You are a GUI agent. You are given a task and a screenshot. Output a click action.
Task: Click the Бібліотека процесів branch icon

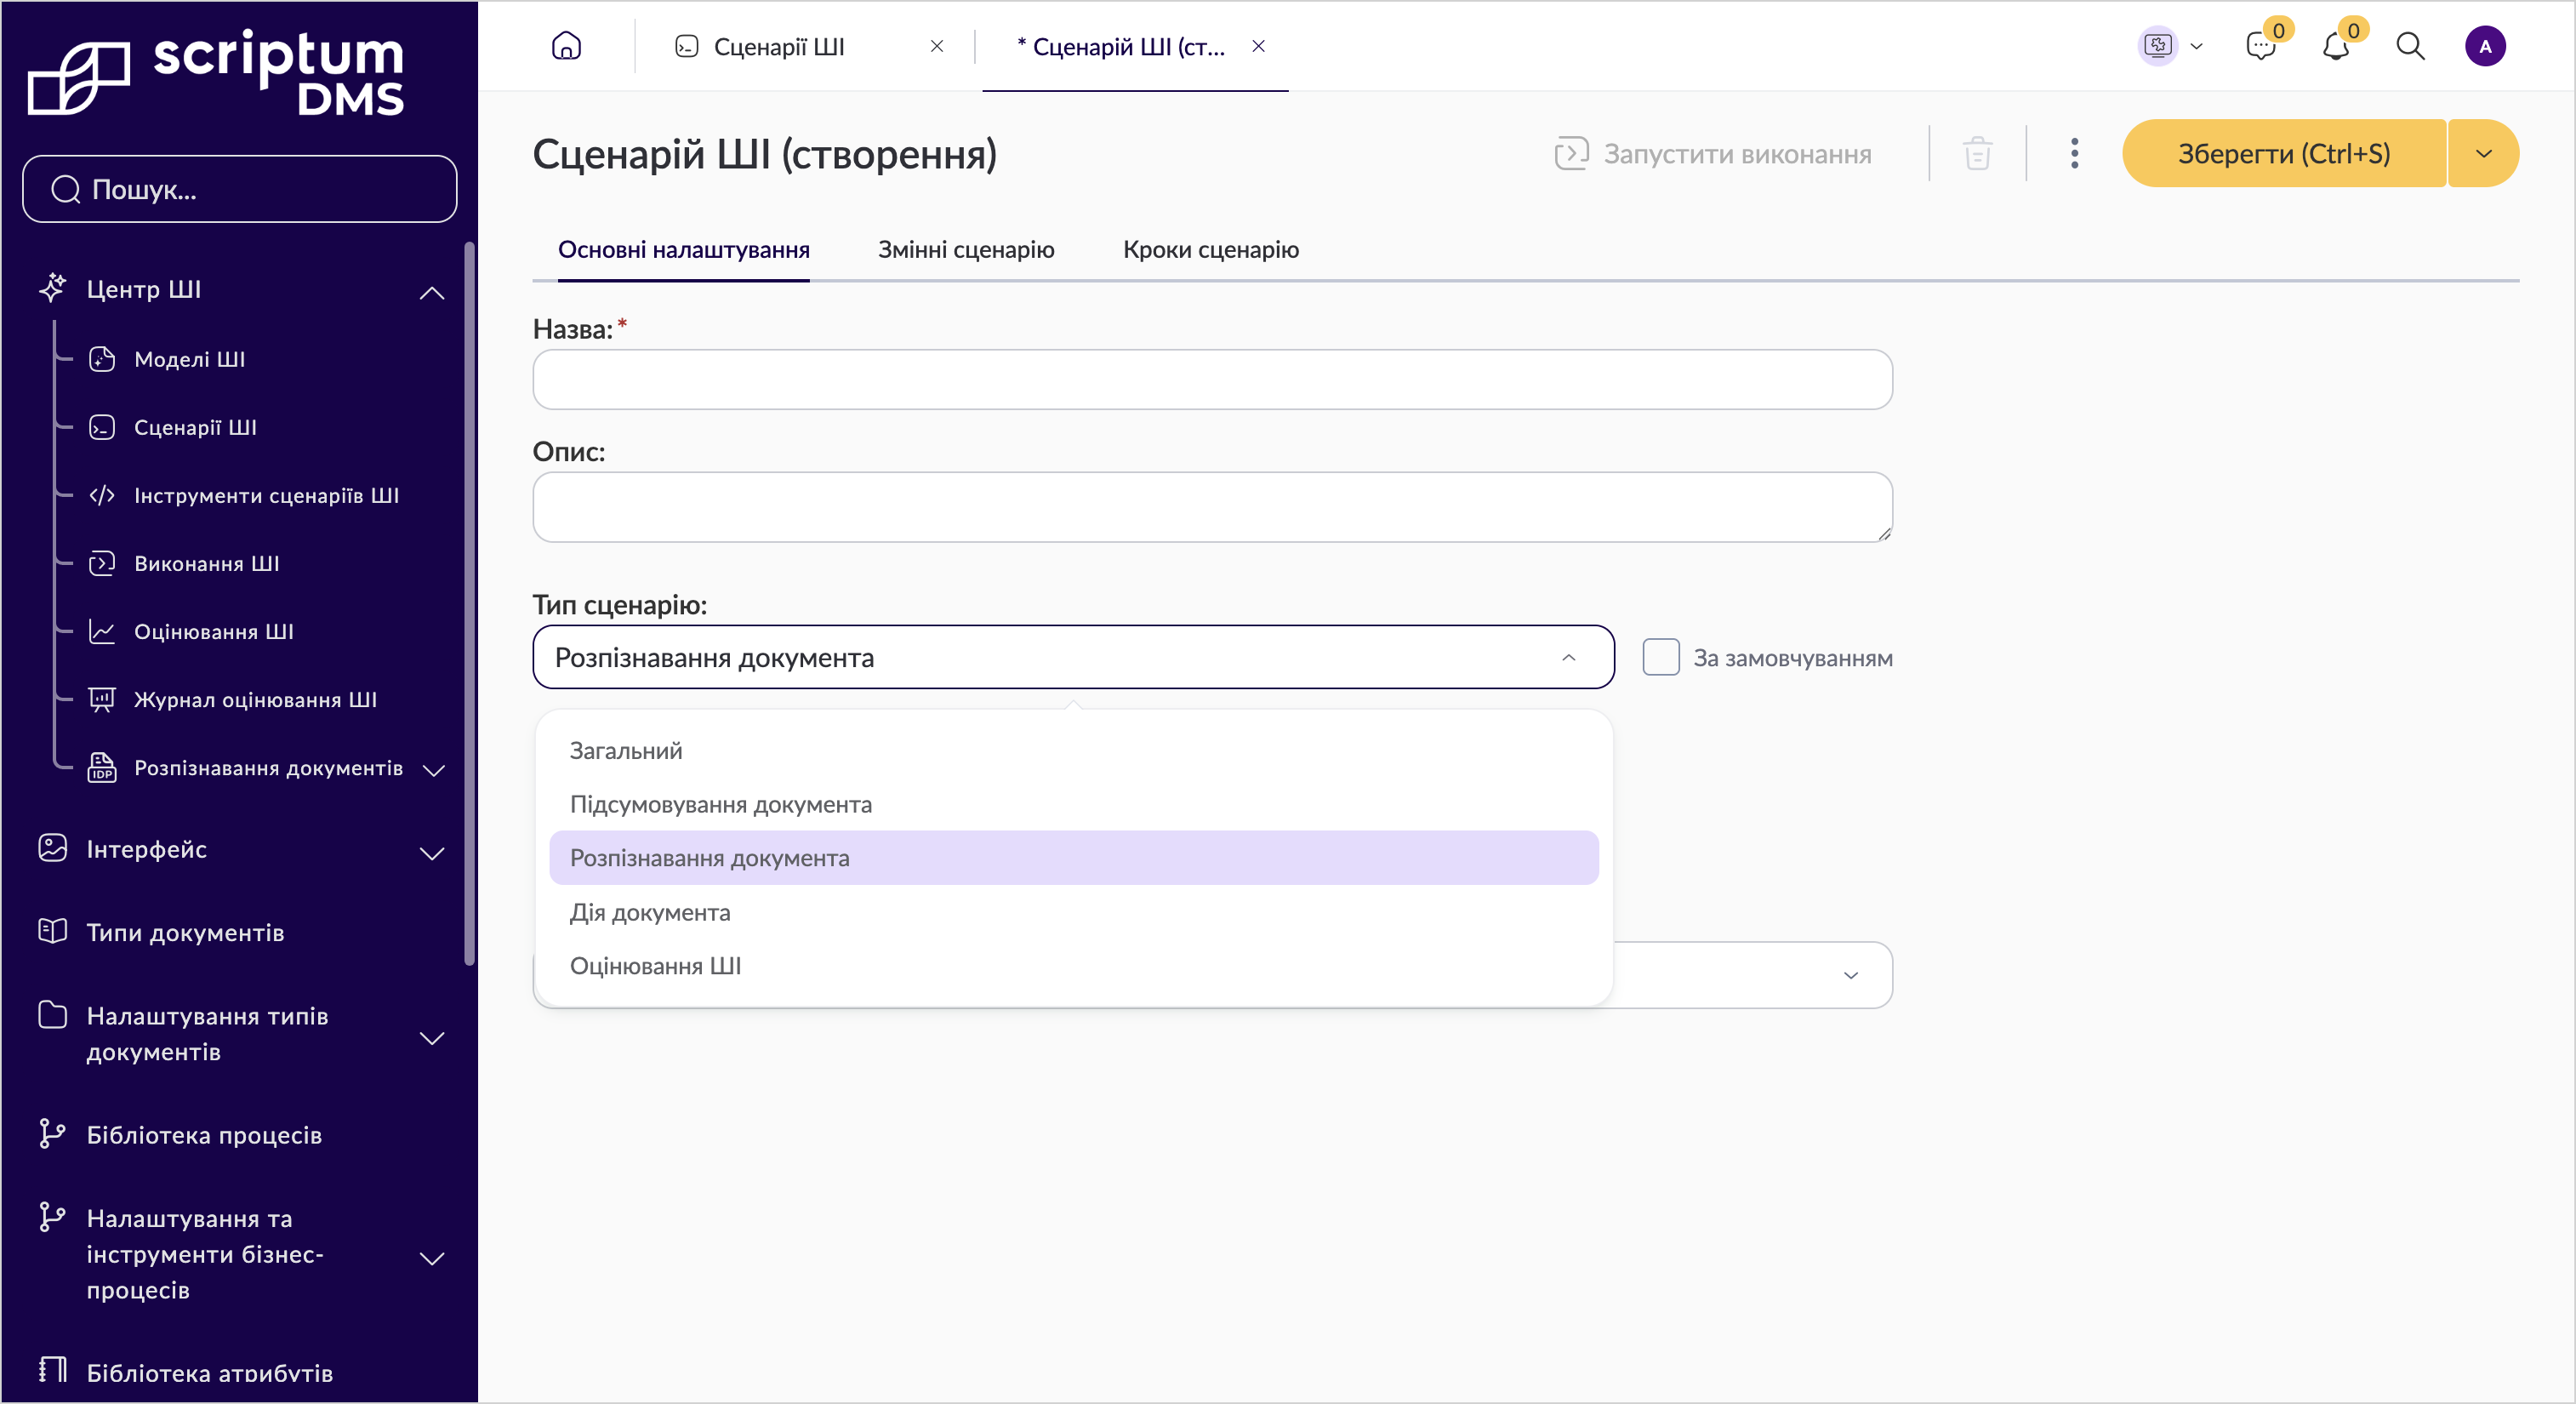[52, 1133]
